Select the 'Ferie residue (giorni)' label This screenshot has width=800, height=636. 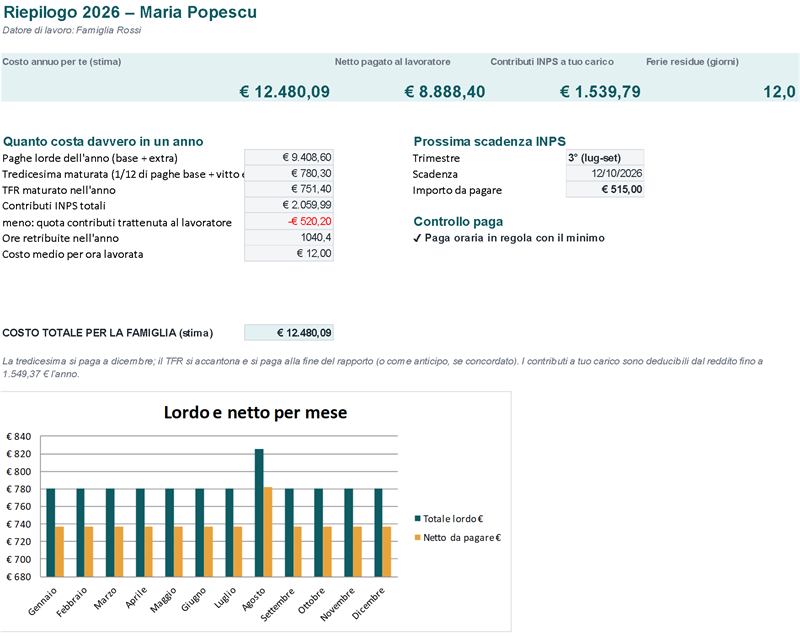692,62
